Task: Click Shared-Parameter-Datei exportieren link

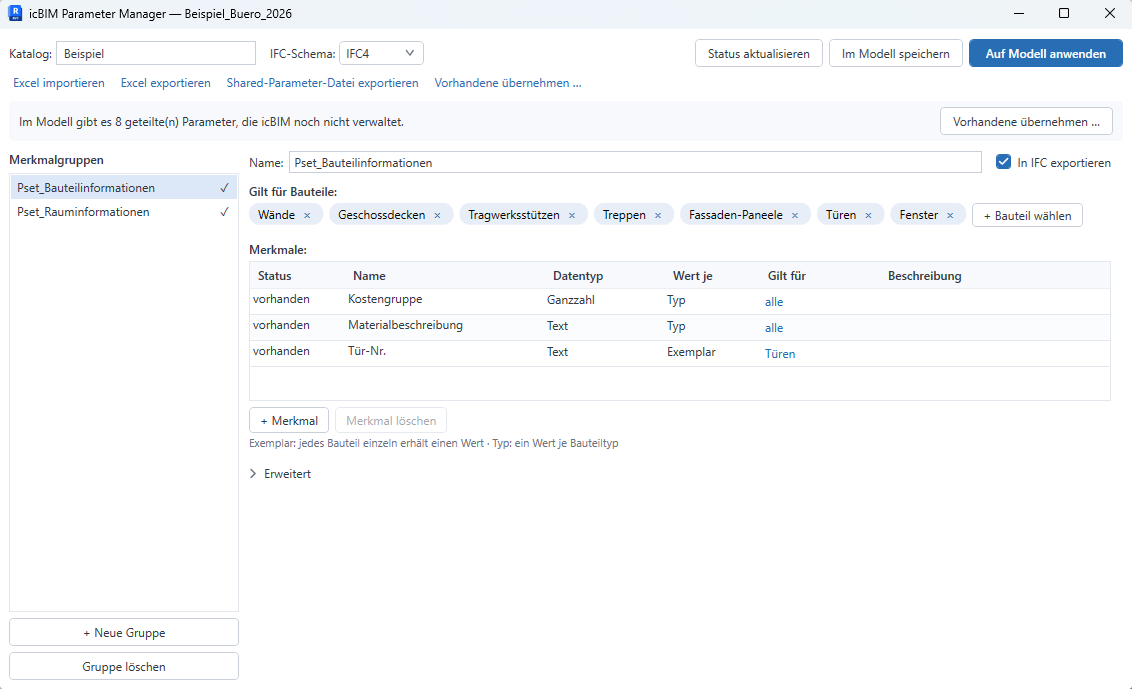Action: 323,83
